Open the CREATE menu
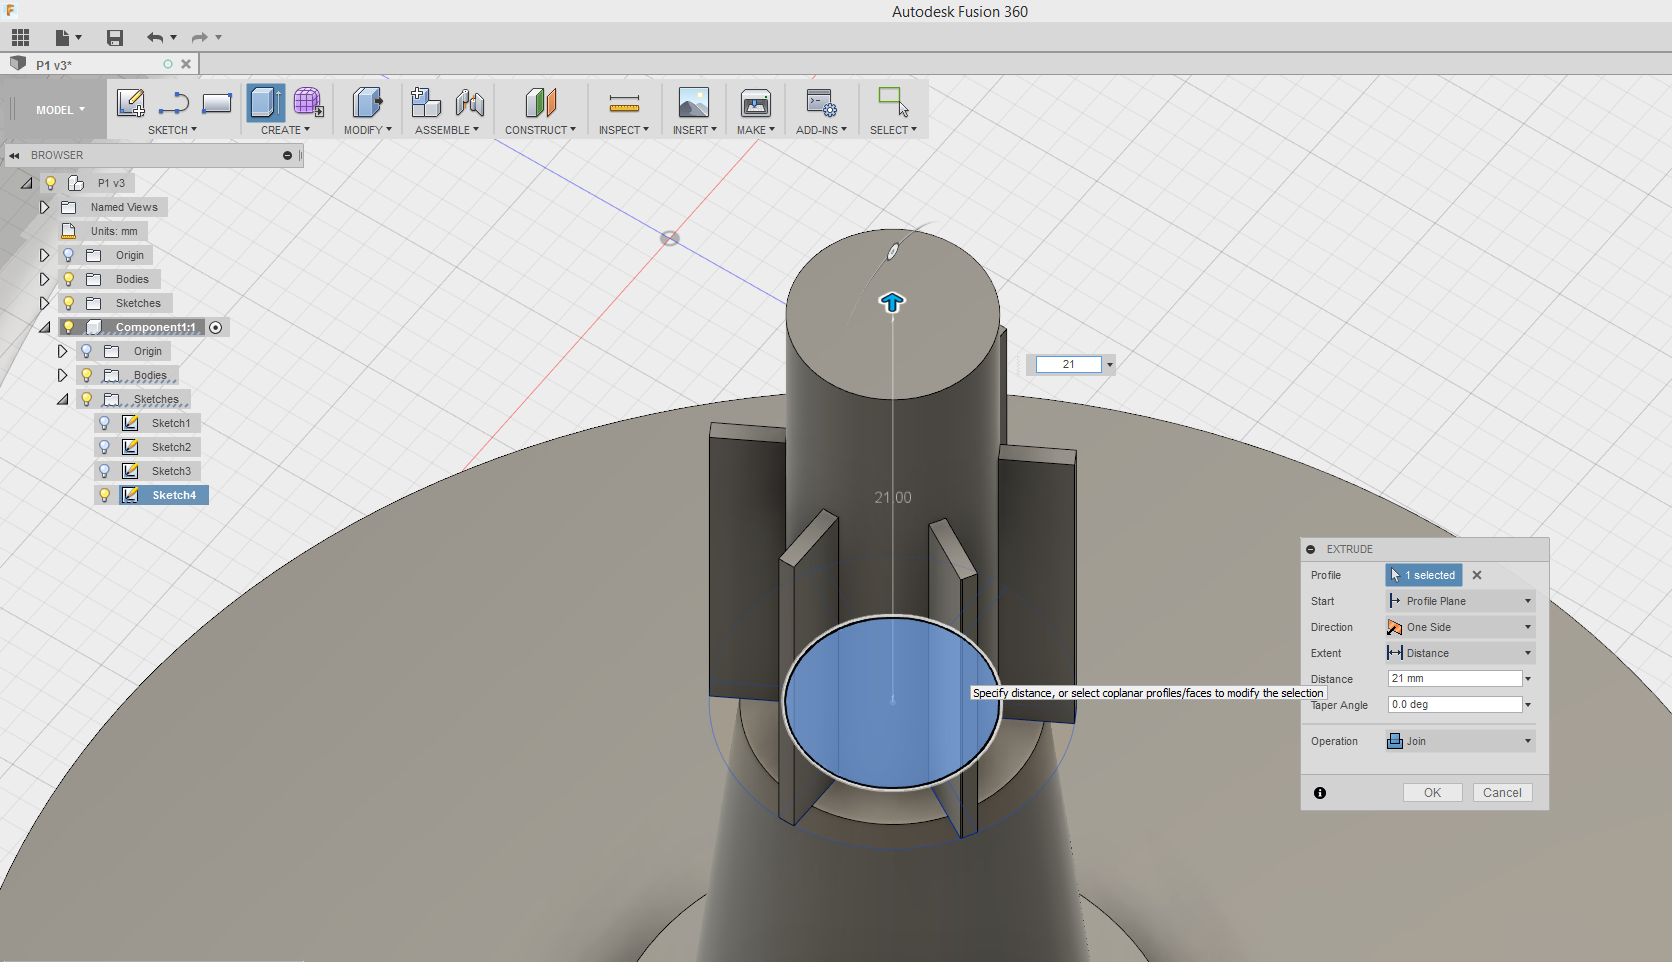The width and height of the screenshot is (1672, 962). tap(285, 130)
